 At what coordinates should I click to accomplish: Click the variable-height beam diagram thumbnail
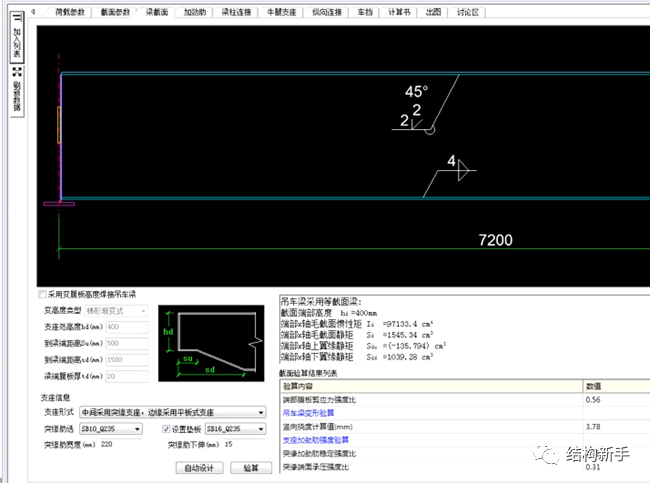pos(211,343)
